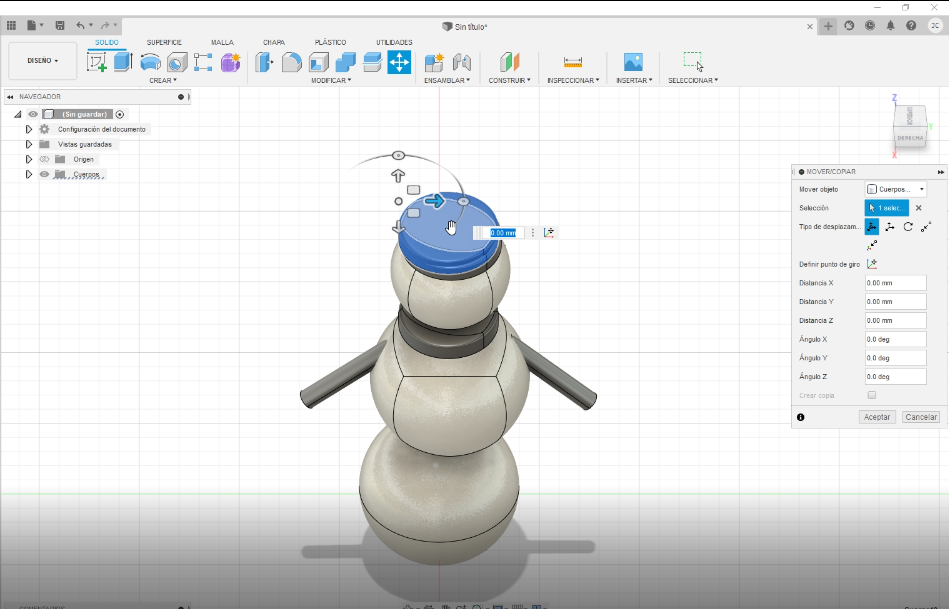The image size is (949, 609).
Task: Click the Aceptar button
Action: (877, 417)
